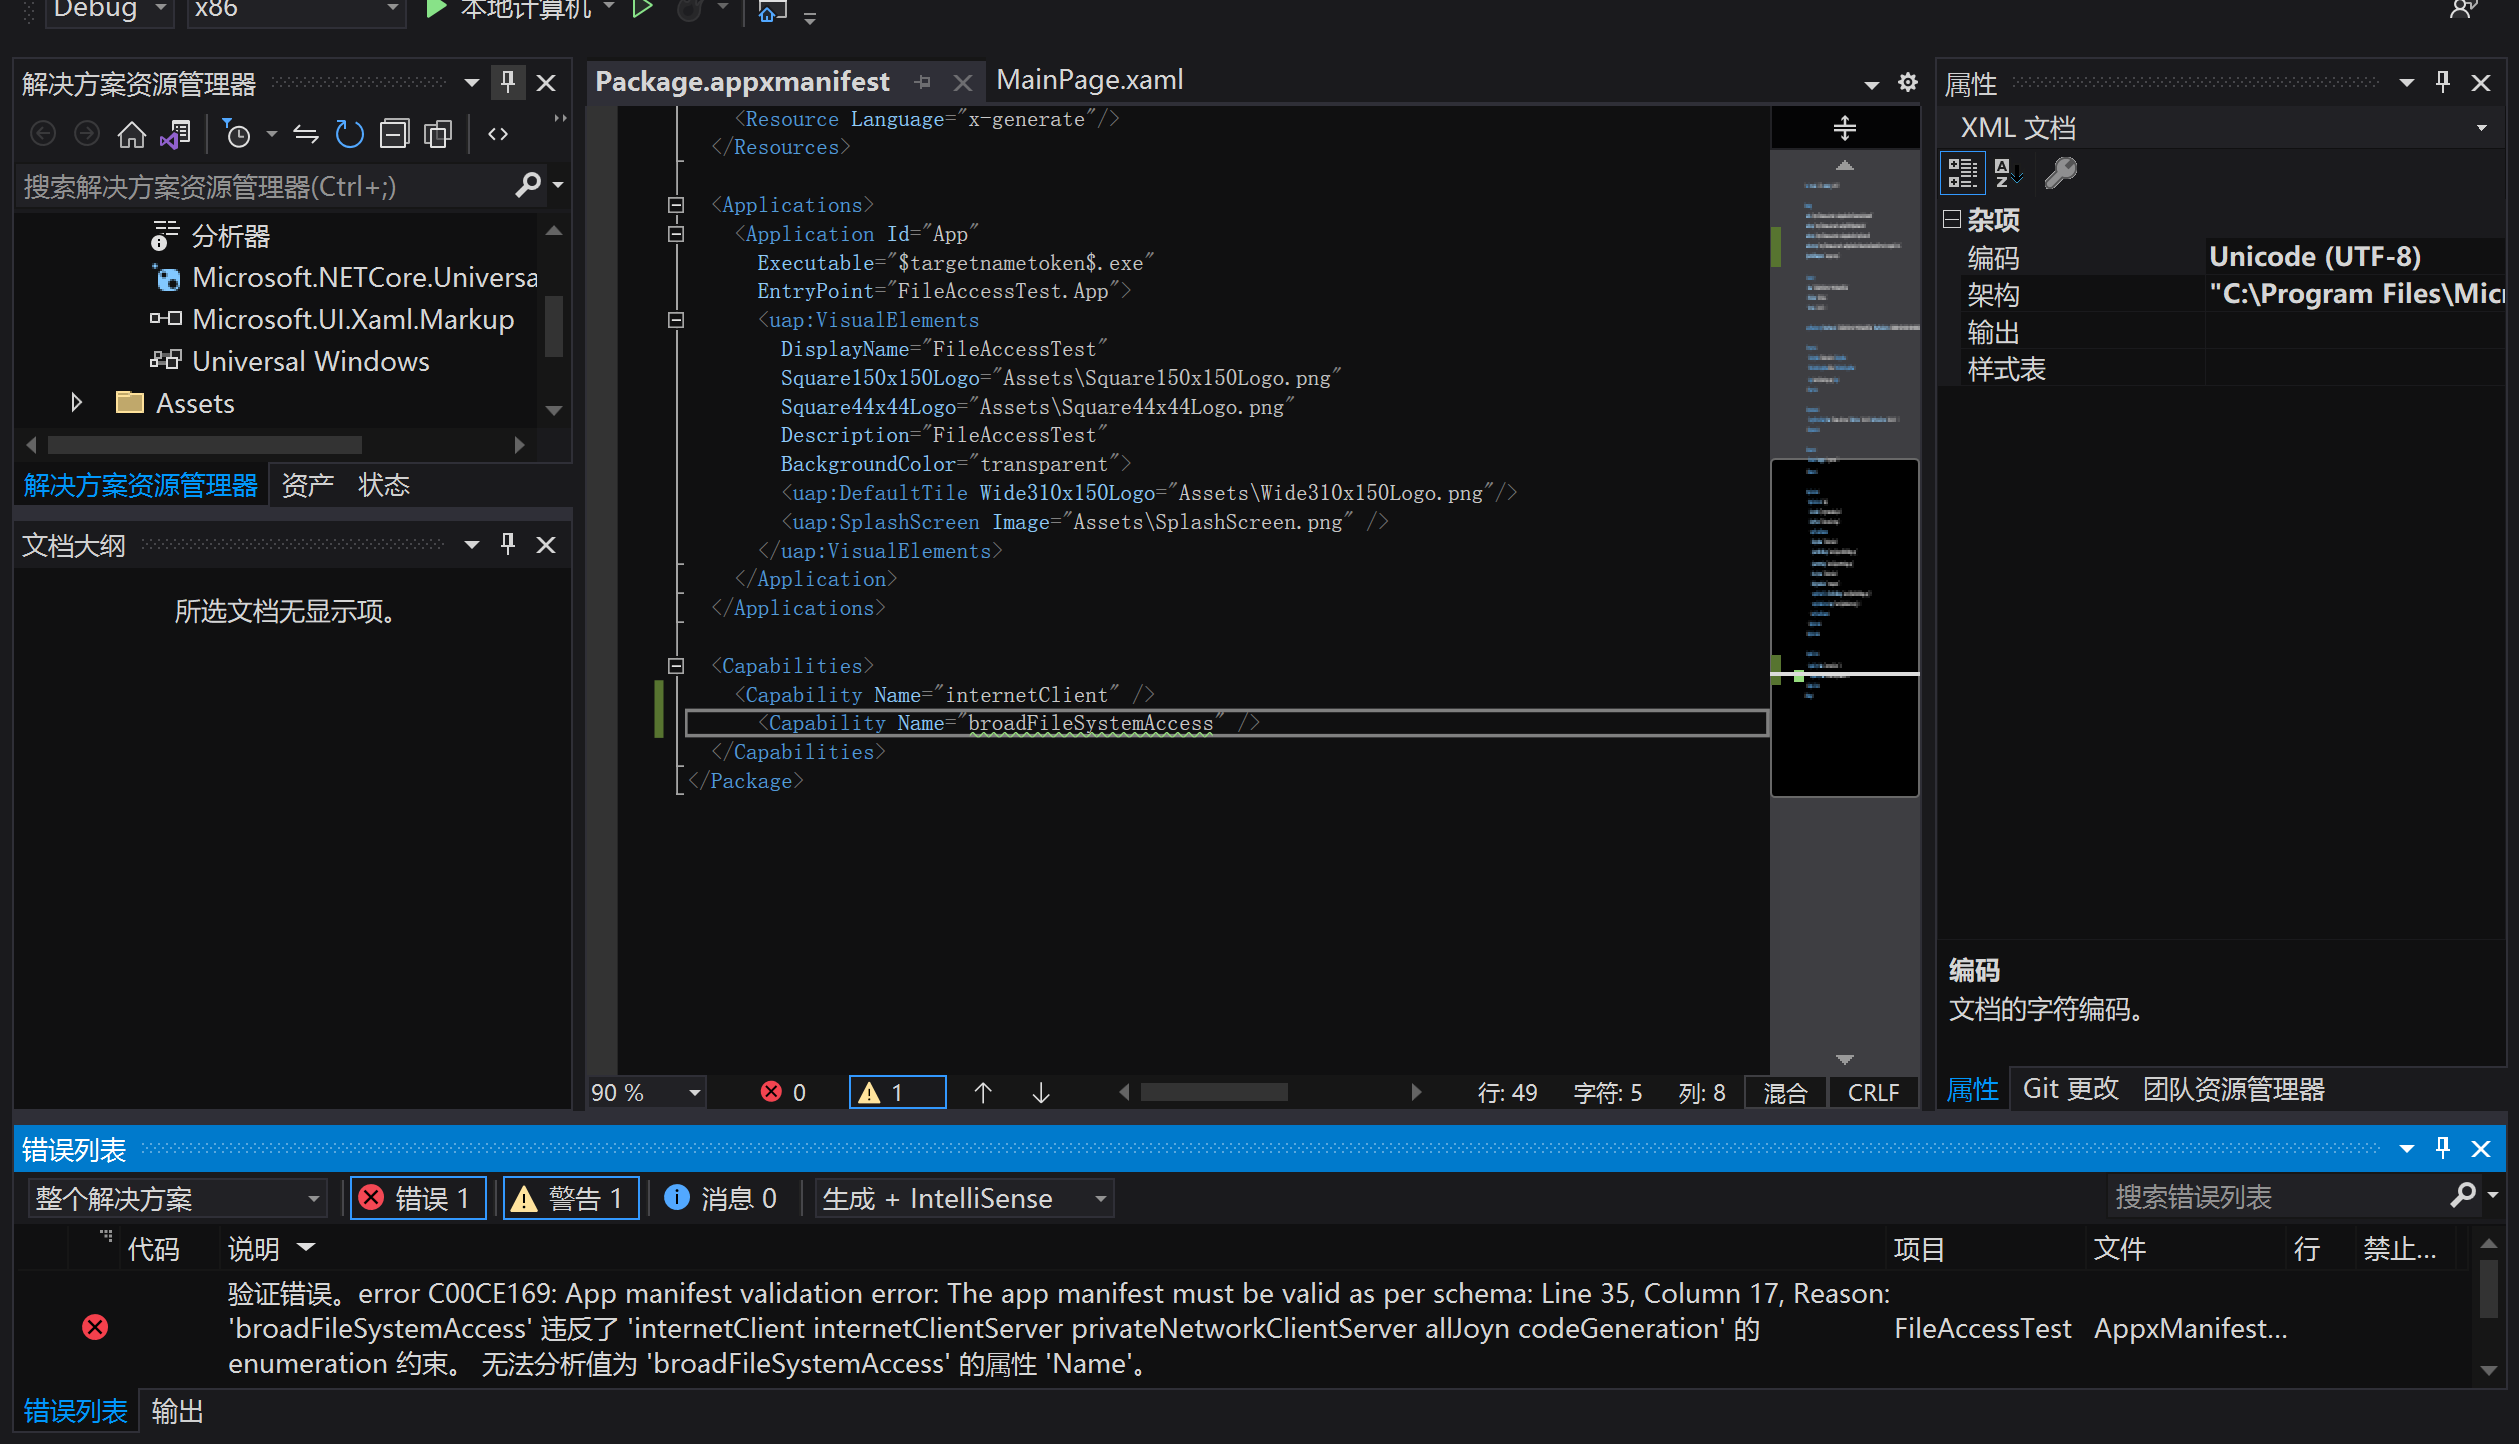This screenshot has width=2519, height=1444.
Task: Open property pages wrench icon
Action: pos(2060,173)
